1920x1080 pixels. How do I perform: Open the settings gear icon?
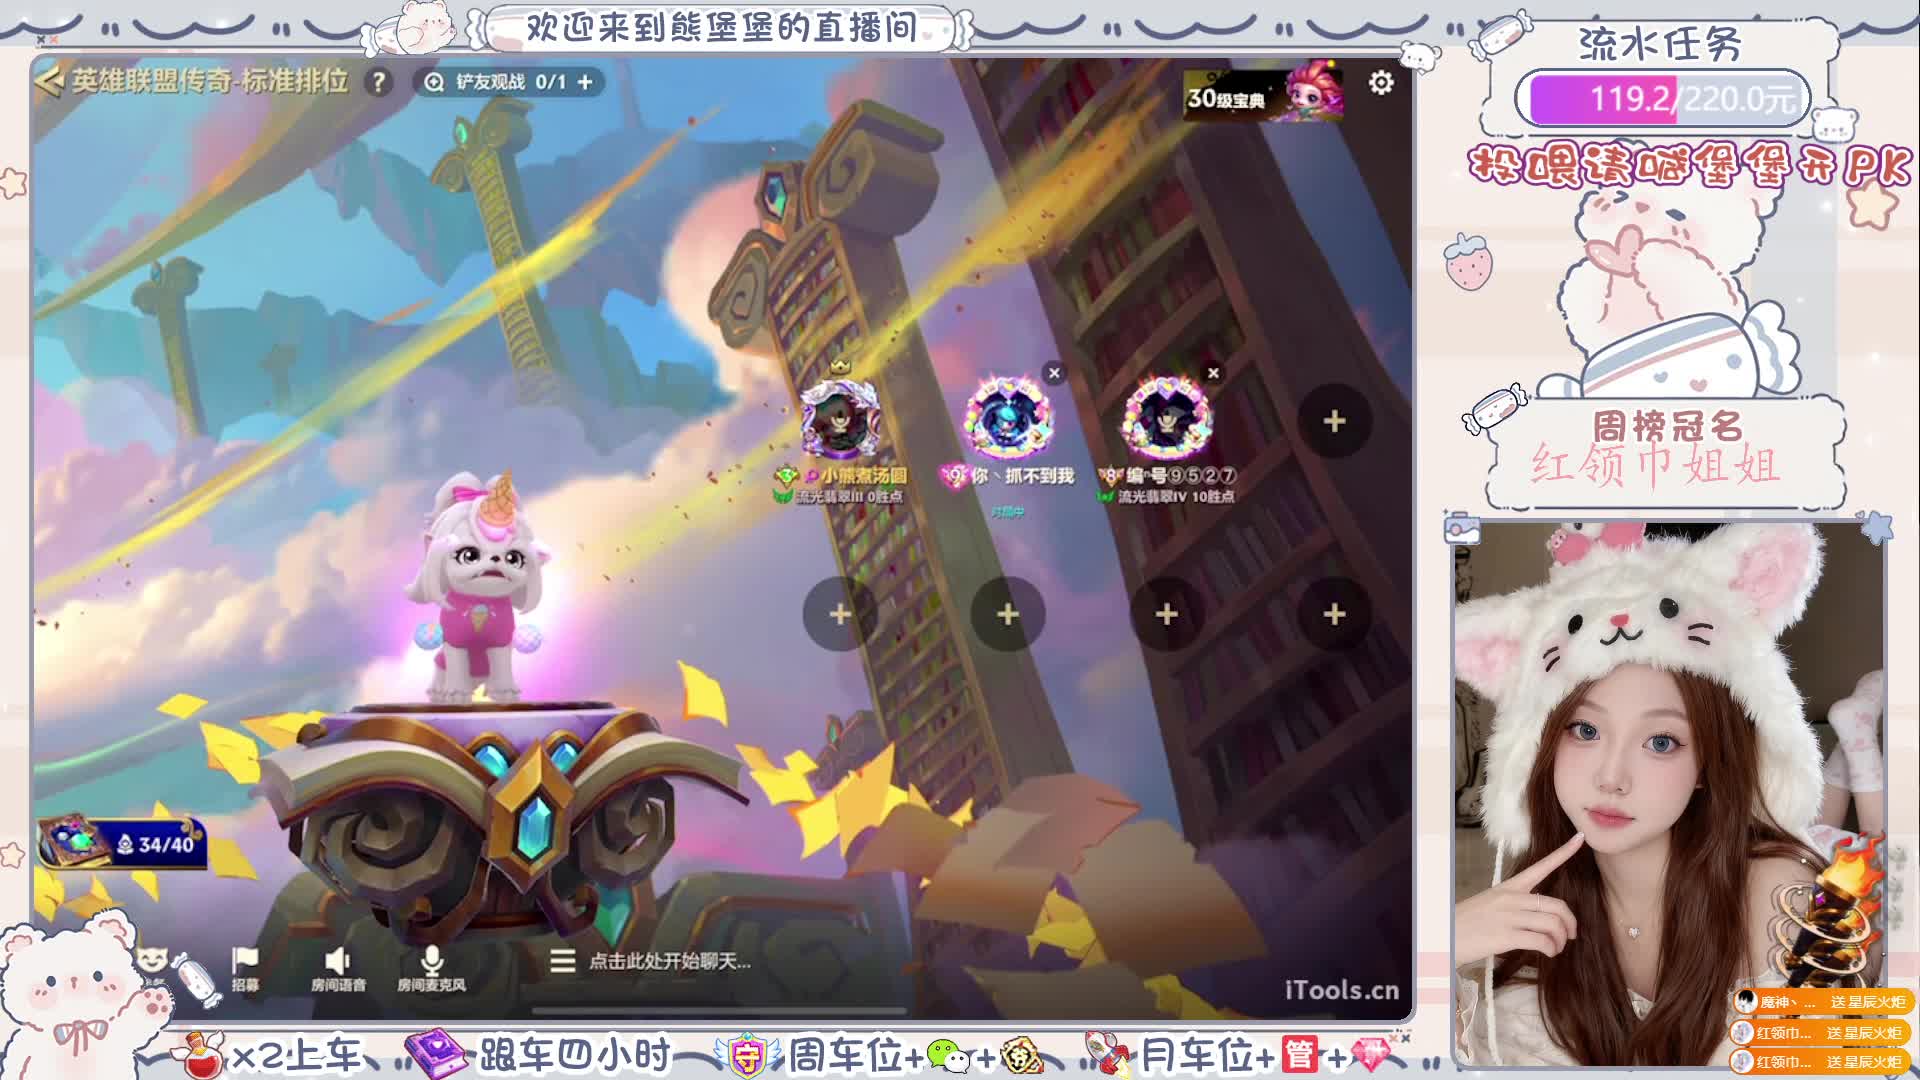pyautogui.click(x=1381, y=82)
